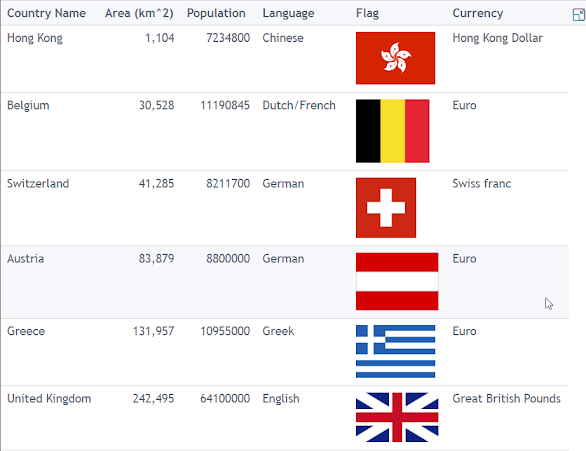Click the Hong Kong flag image

395,58
